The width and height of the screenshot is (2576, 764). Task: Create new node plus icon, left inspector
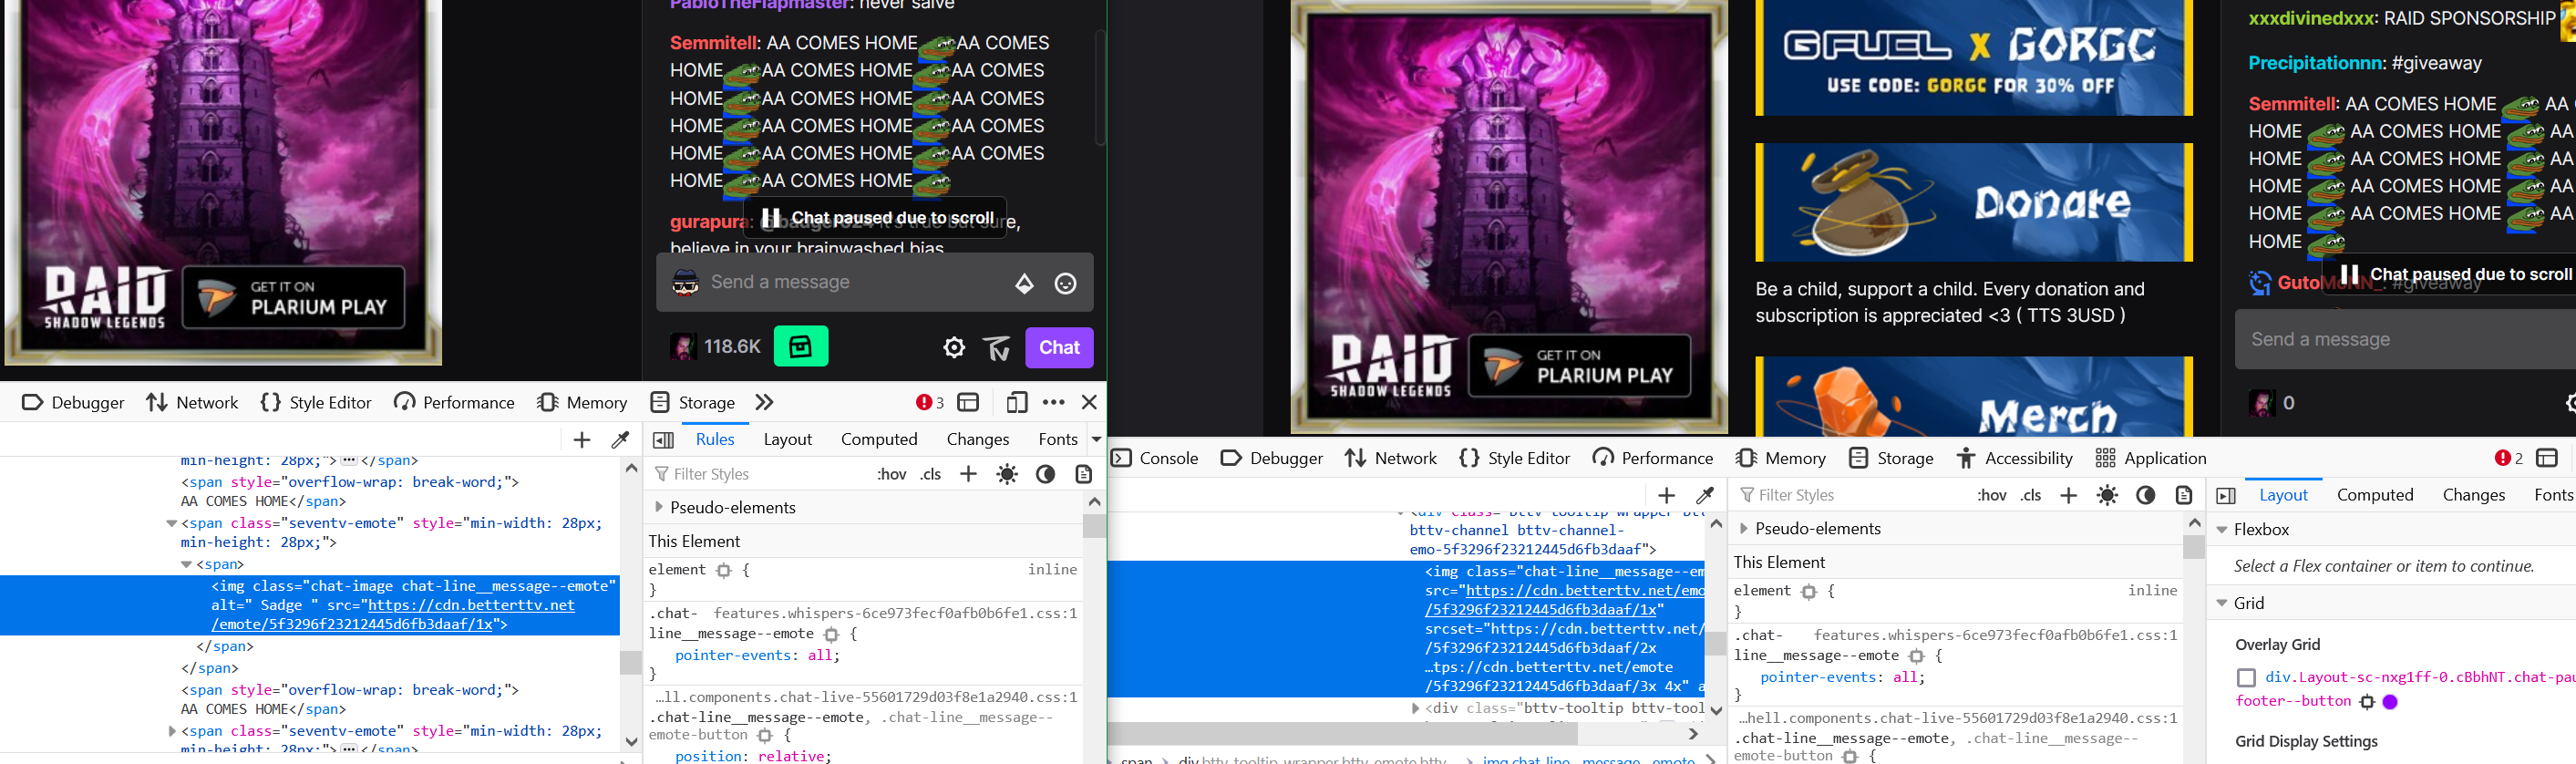582,440
